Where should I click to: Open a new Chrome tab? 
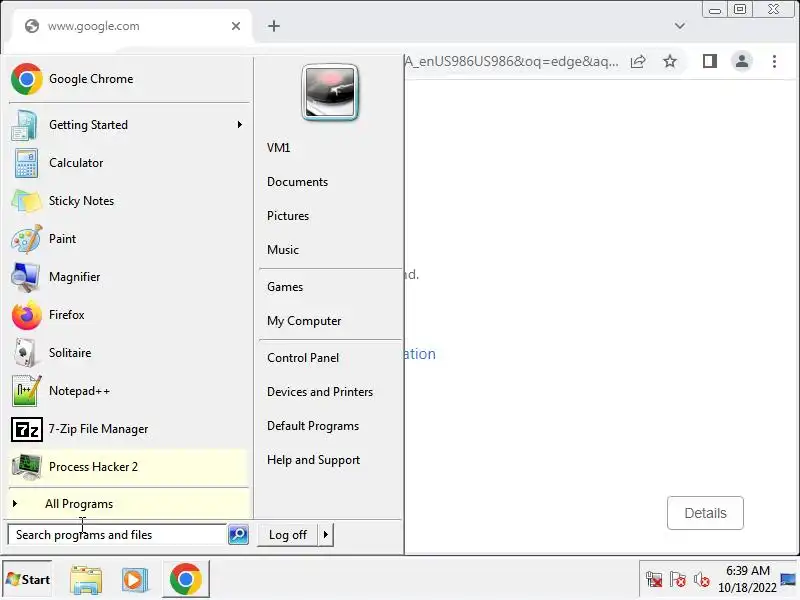(274, 26)
